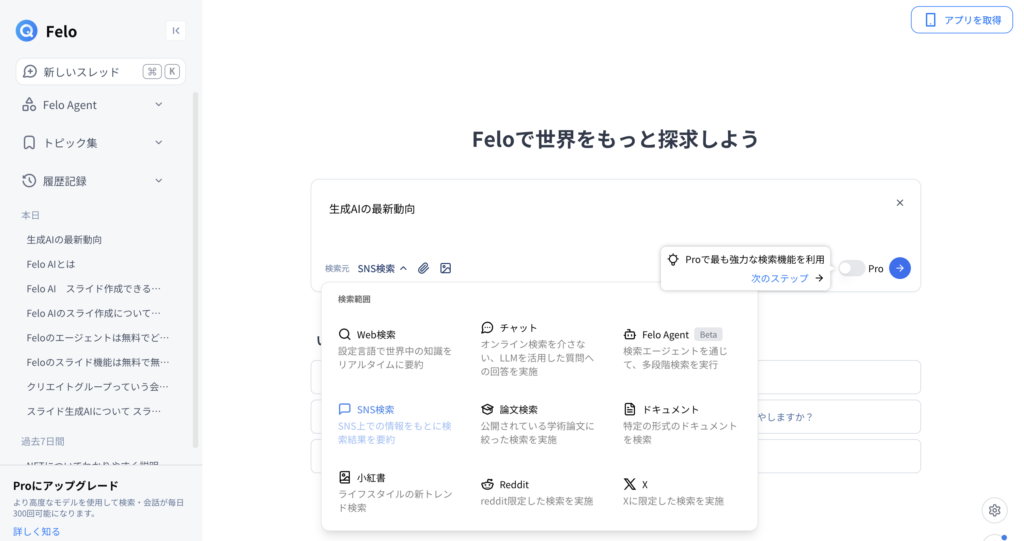This screenshot has height=541, width=1024.
Task: Expand the トピック集 section chevron
Action: click(159, 142)
